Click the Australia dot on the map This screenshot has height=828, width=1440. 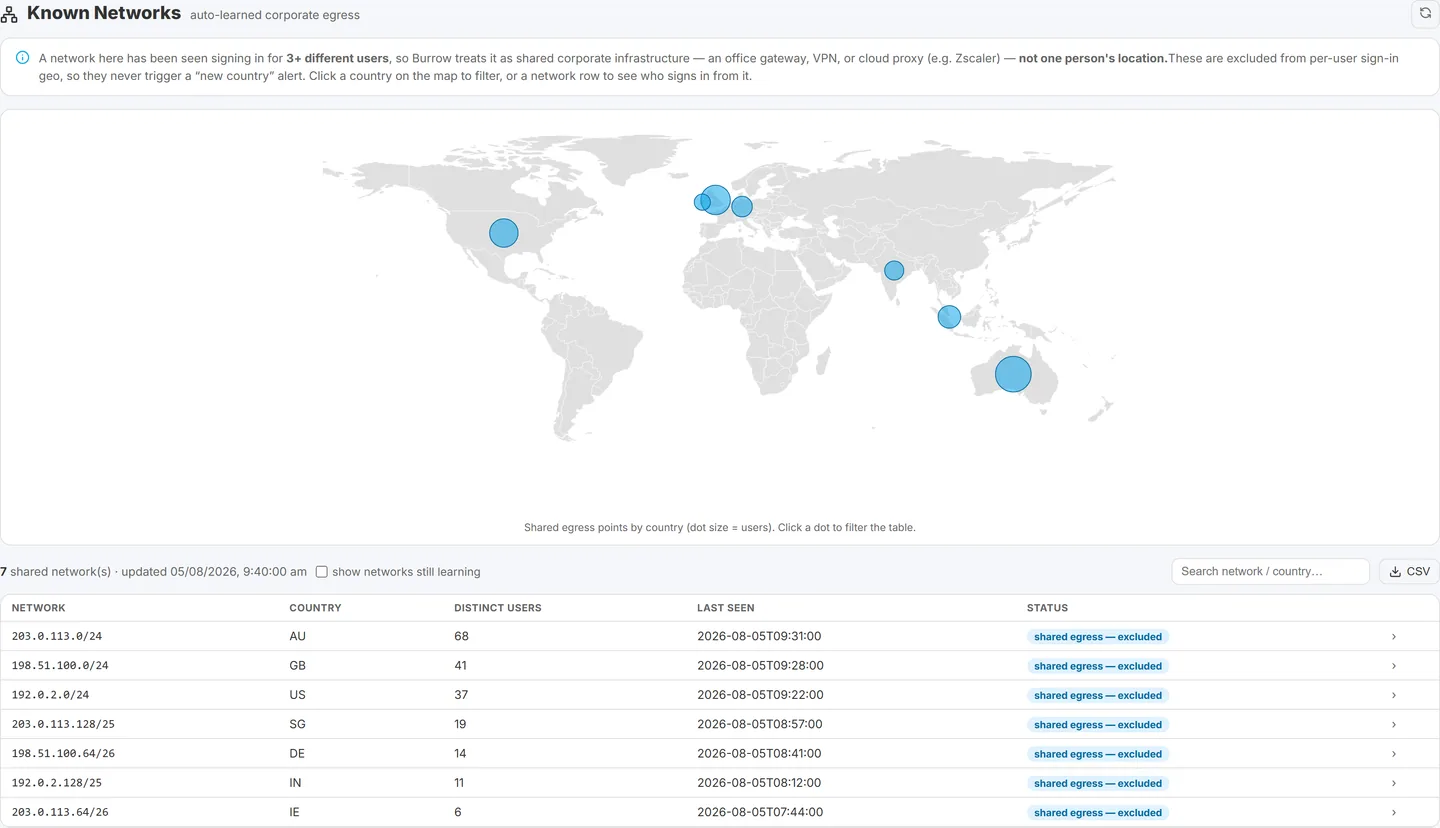click(1013, 374)
